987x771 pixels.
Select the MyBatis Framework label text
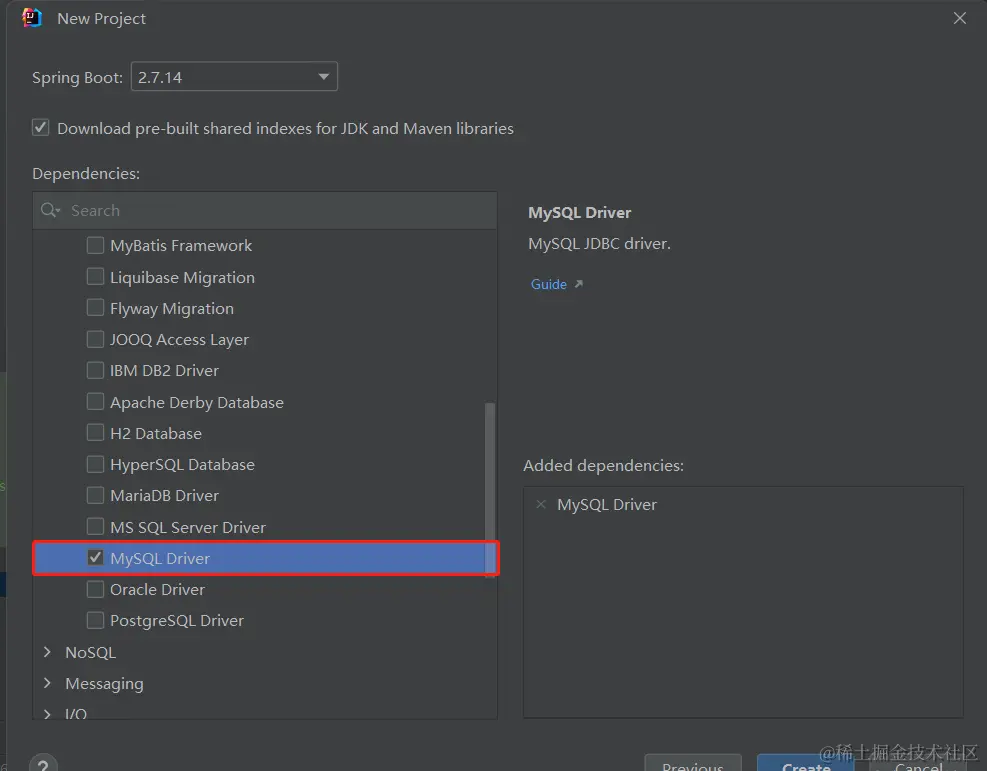click(181, 245)
